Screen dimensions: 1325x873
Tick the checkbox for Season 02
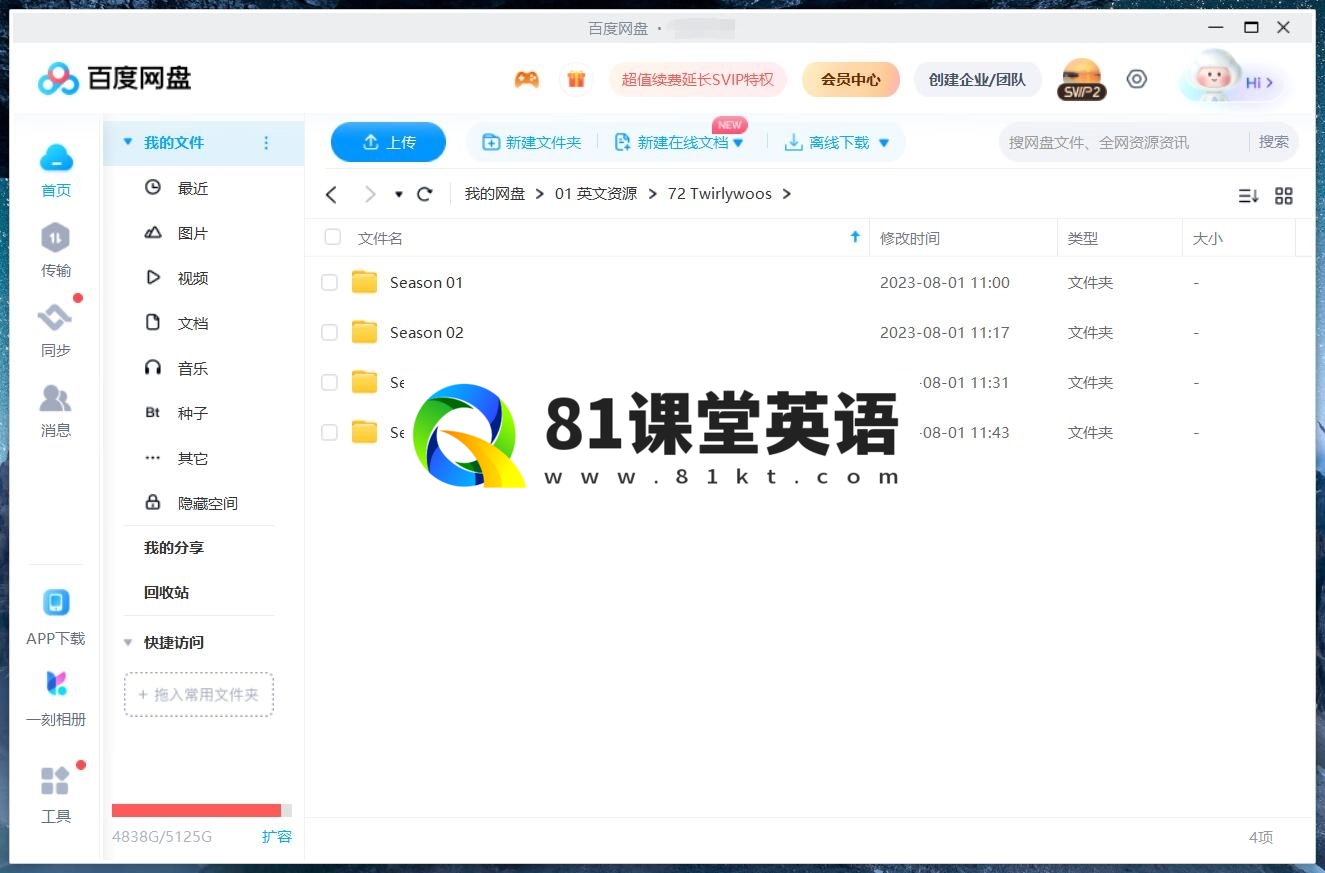click(329, 333)
